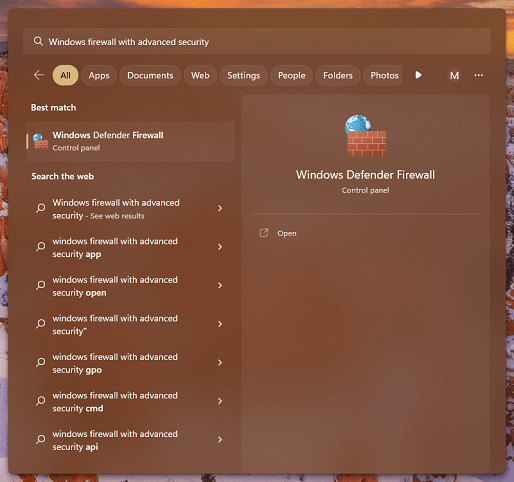Viewport: 514px width, 482px height.
Task: Click the Windows Defender Firewall title in preview pane
Action: [365, 175]
